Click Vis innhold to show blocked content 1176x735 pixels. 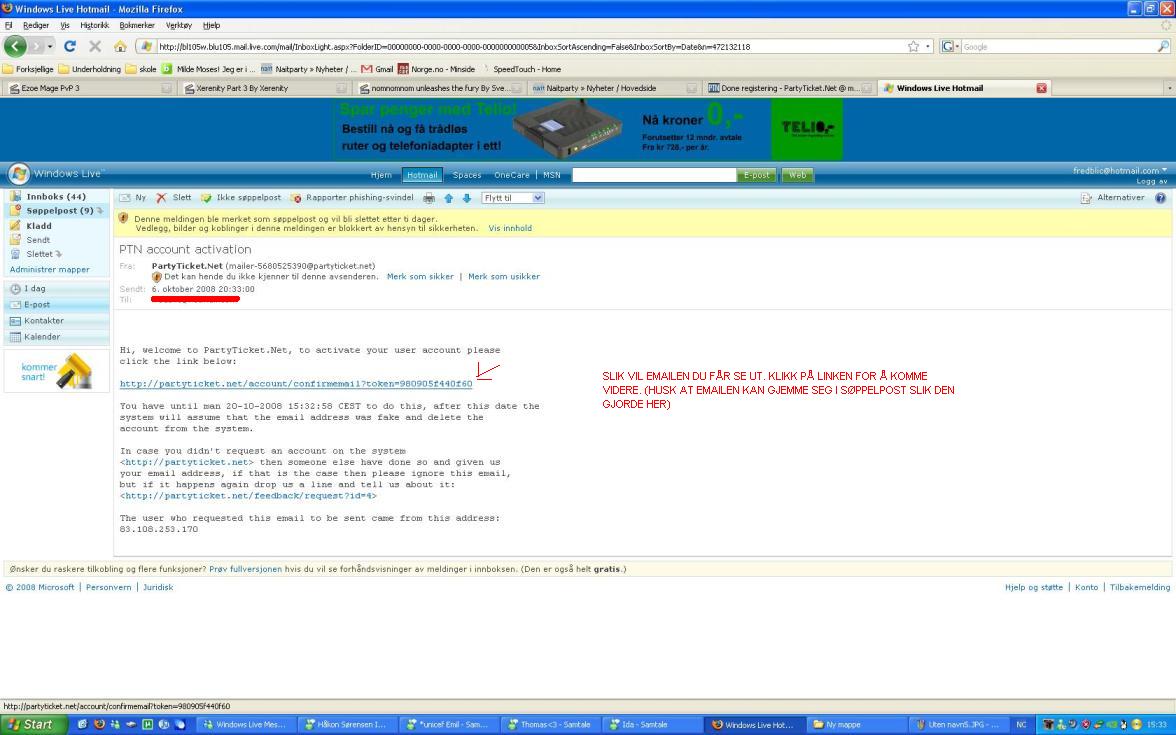pyautogui.click(x=510, y=228)
